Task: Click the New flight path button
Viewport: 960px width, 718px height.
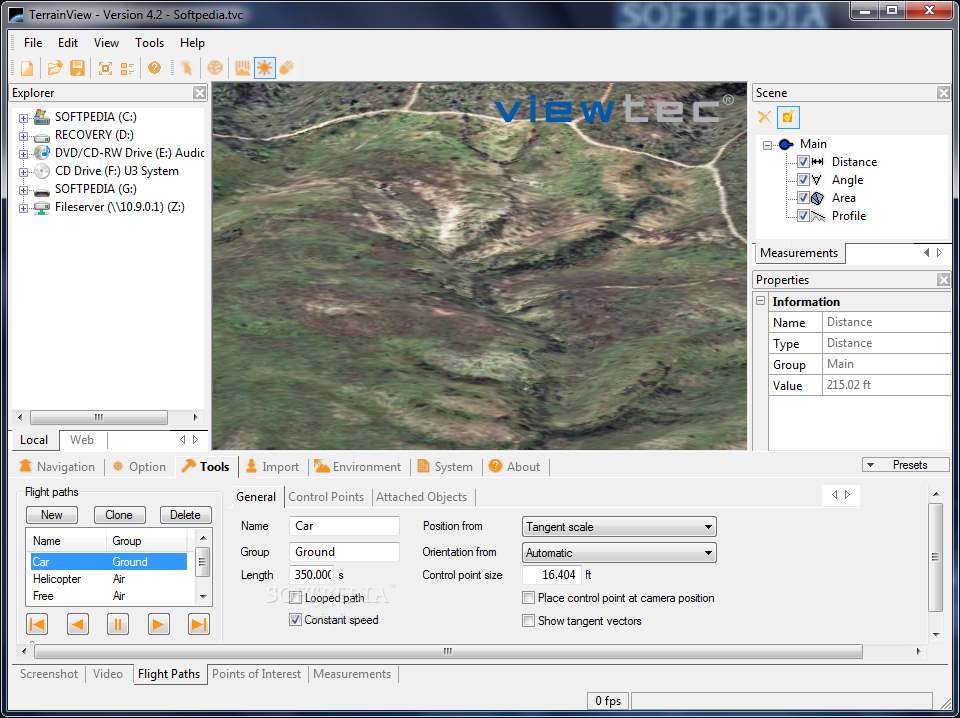Action: [x=51, y=515]
